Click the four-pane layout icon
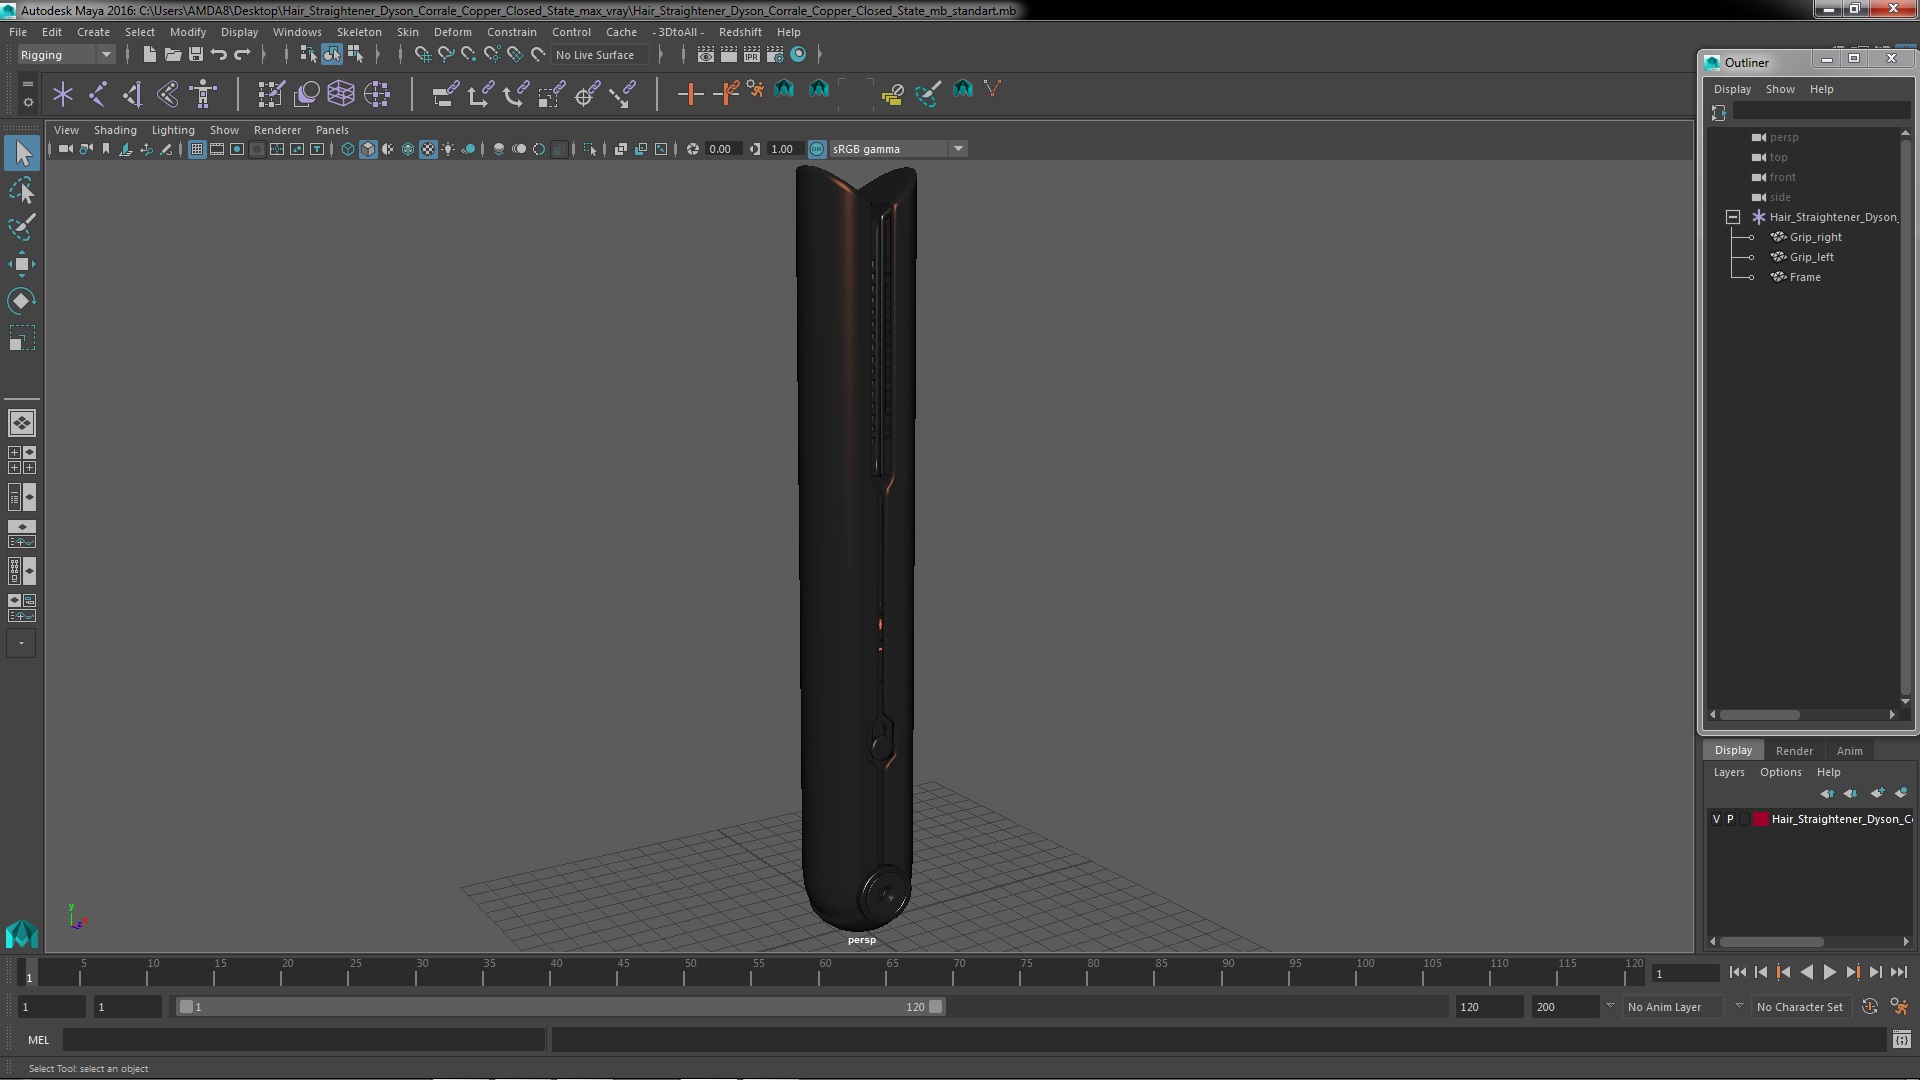 [x=22, y=460]
